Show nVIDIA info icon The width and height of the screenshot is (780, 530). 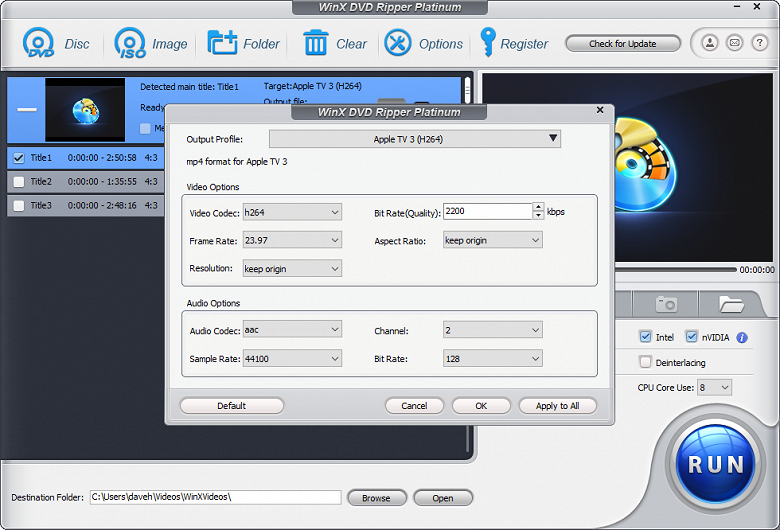pyautogui.click(x=742, y=337)
